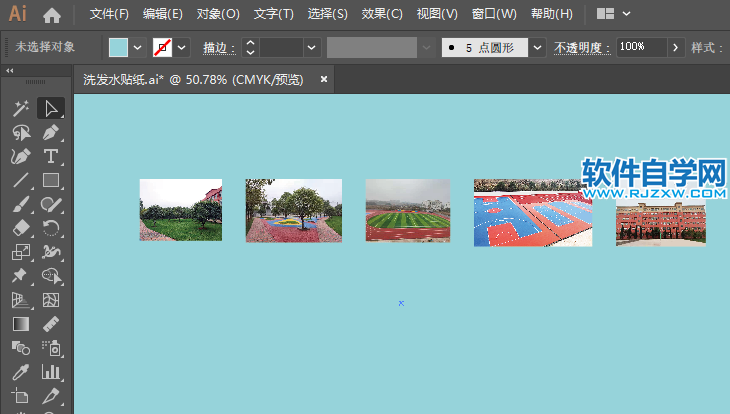Select the Warp tool

pyautogui.click(x=51, y=252)
